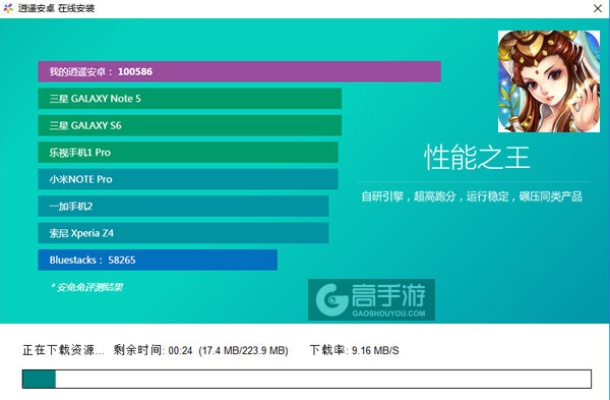Click the 安兔兔评测结果 footnote text
This screenshot has height=400, width=610.
tap(87, 287)
